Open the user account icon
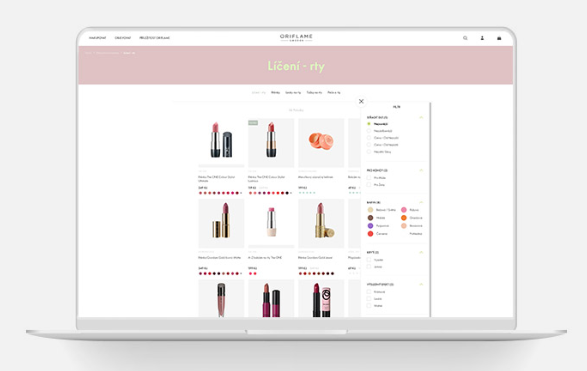 click(482, 38)
